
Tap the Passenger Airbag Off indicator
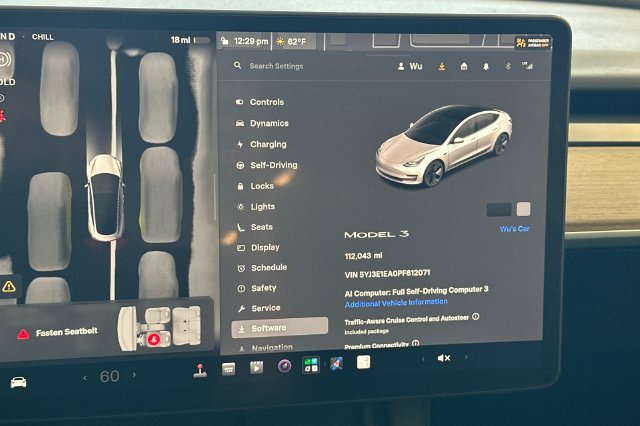533,42
